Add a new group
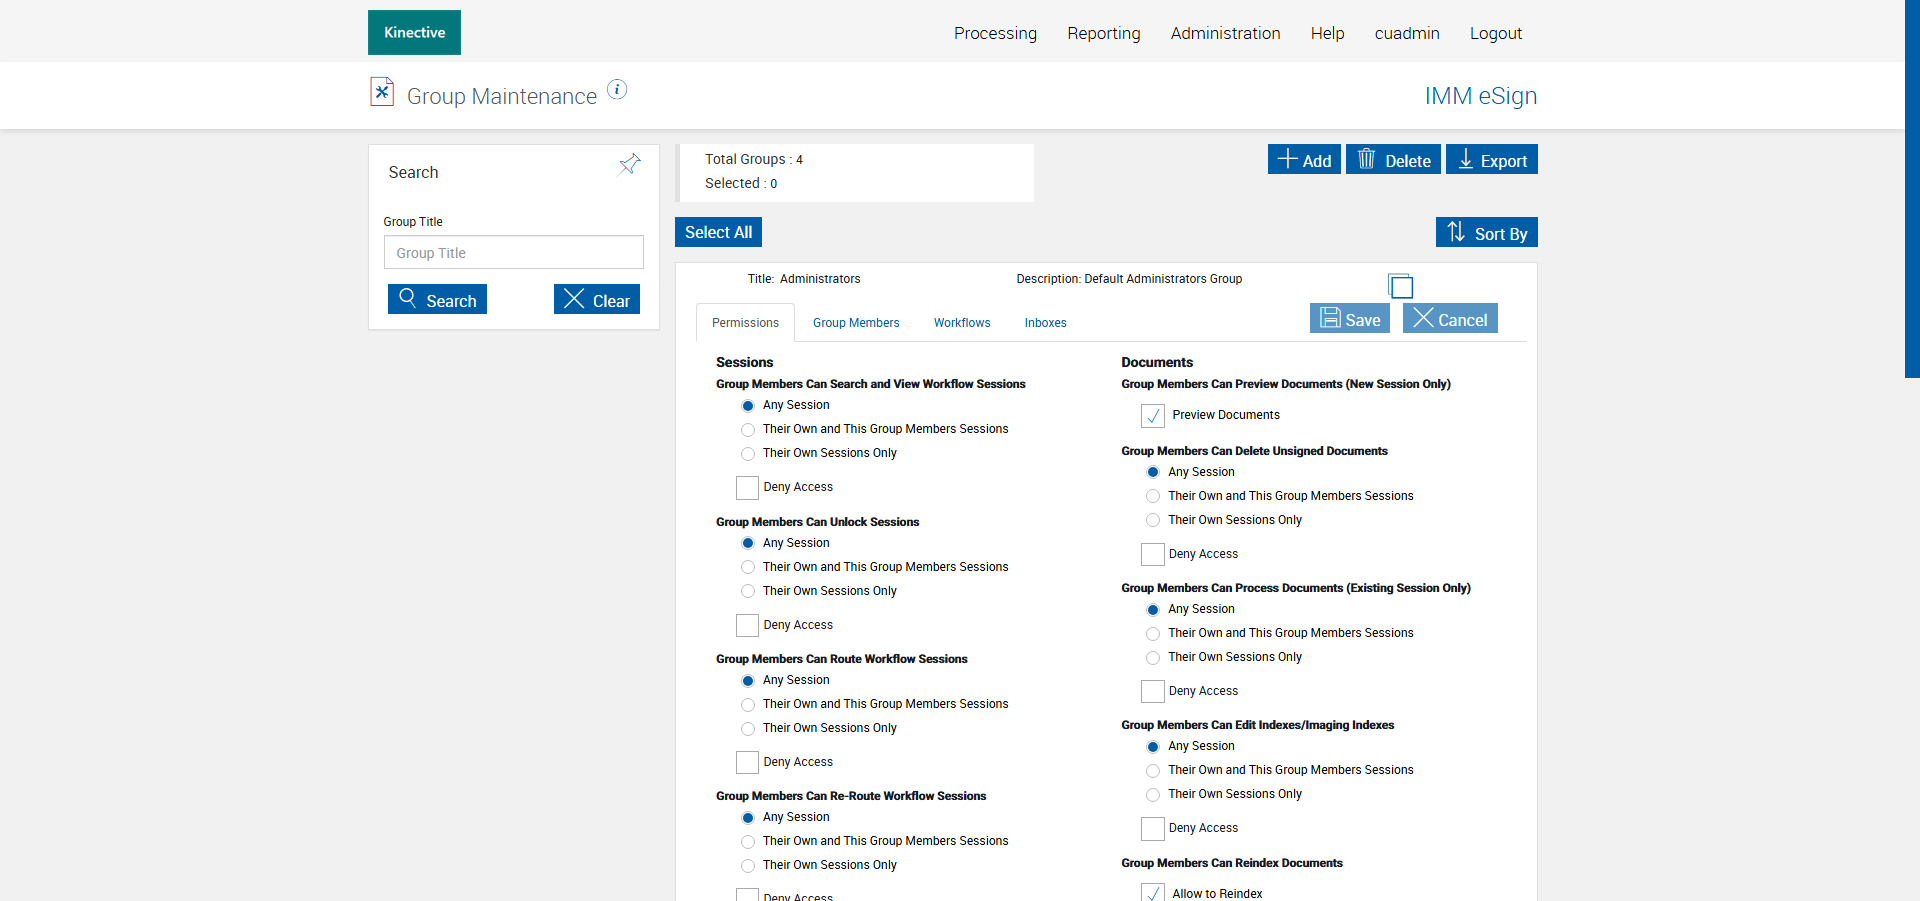 [1303, 160]
